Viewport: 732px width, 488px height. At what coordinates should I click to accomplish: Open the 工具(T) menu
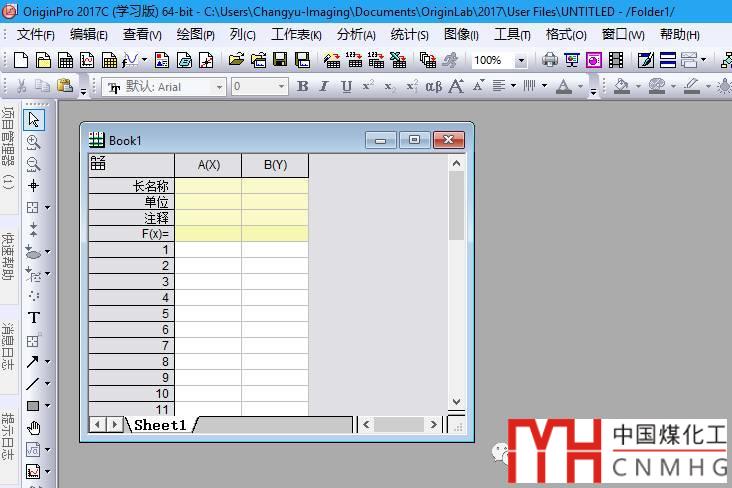[512, 35]
